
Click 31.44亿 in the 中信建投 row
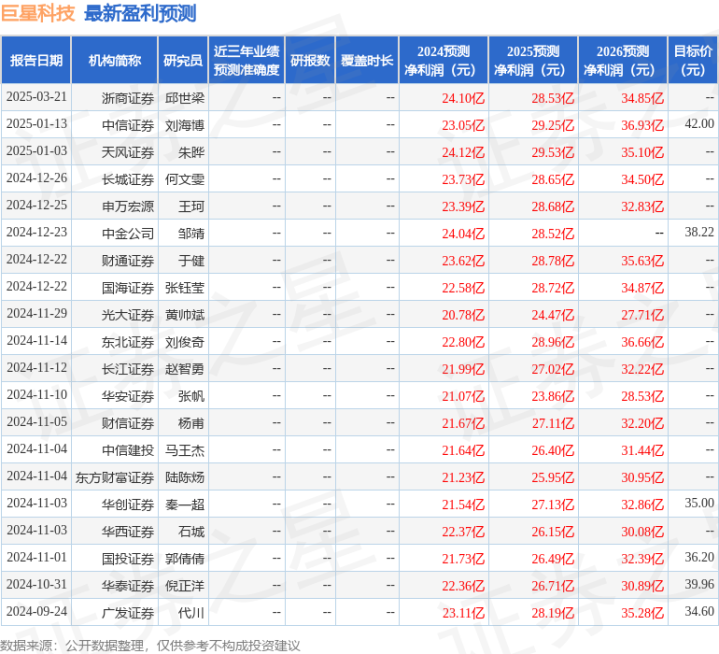point(642,450)
